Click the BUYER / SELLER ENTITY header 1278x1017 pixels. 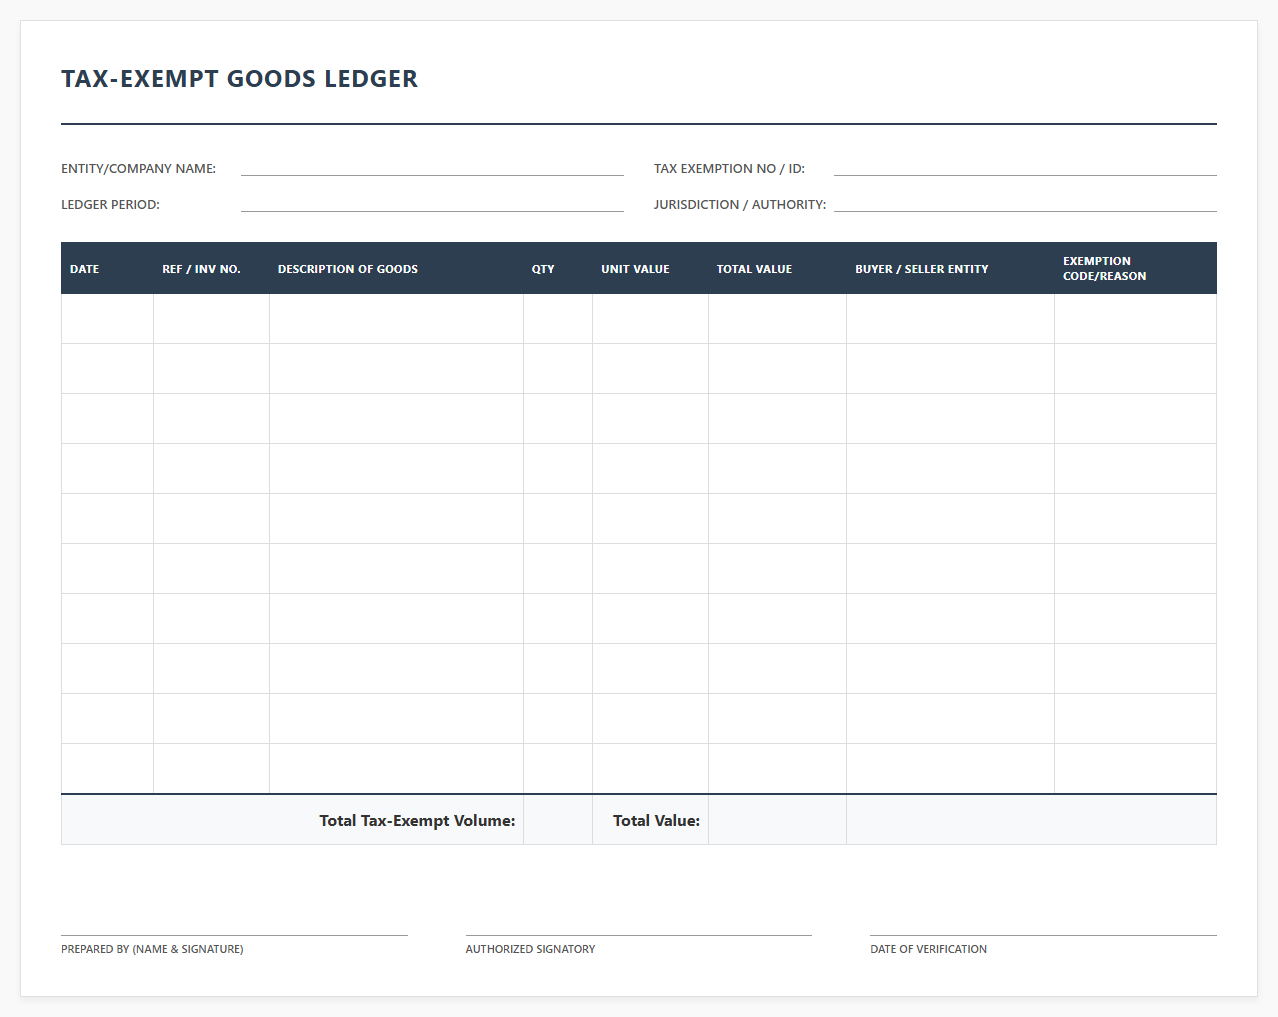pos(950,268)
